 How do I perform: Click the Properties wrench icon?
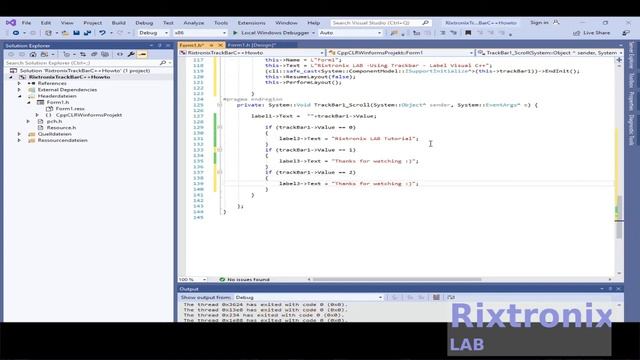131,54
